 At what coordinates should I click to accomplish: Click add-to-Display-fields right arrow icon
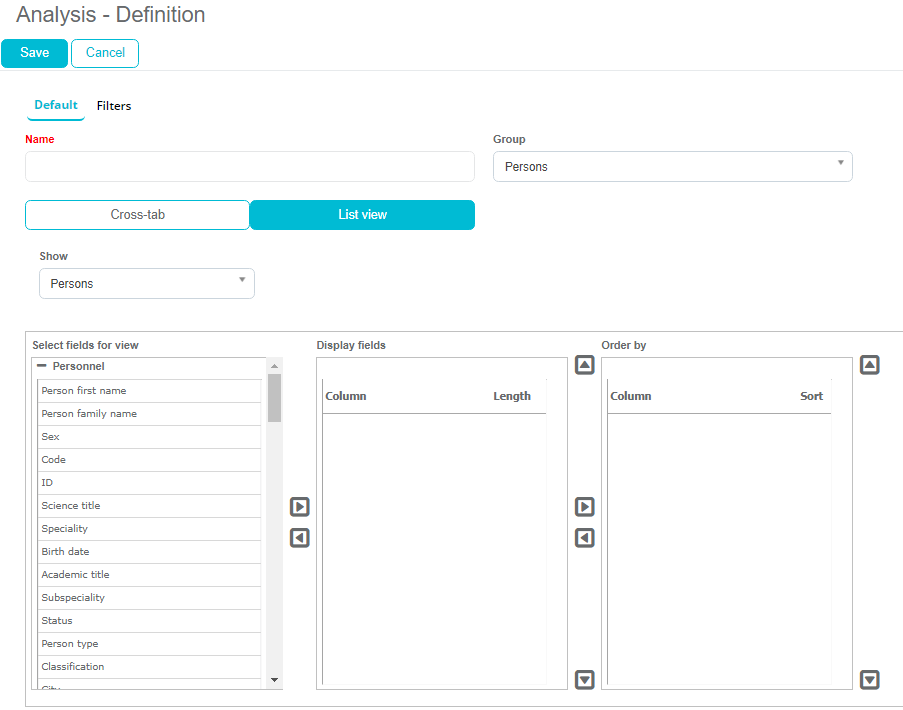[300, 507]
